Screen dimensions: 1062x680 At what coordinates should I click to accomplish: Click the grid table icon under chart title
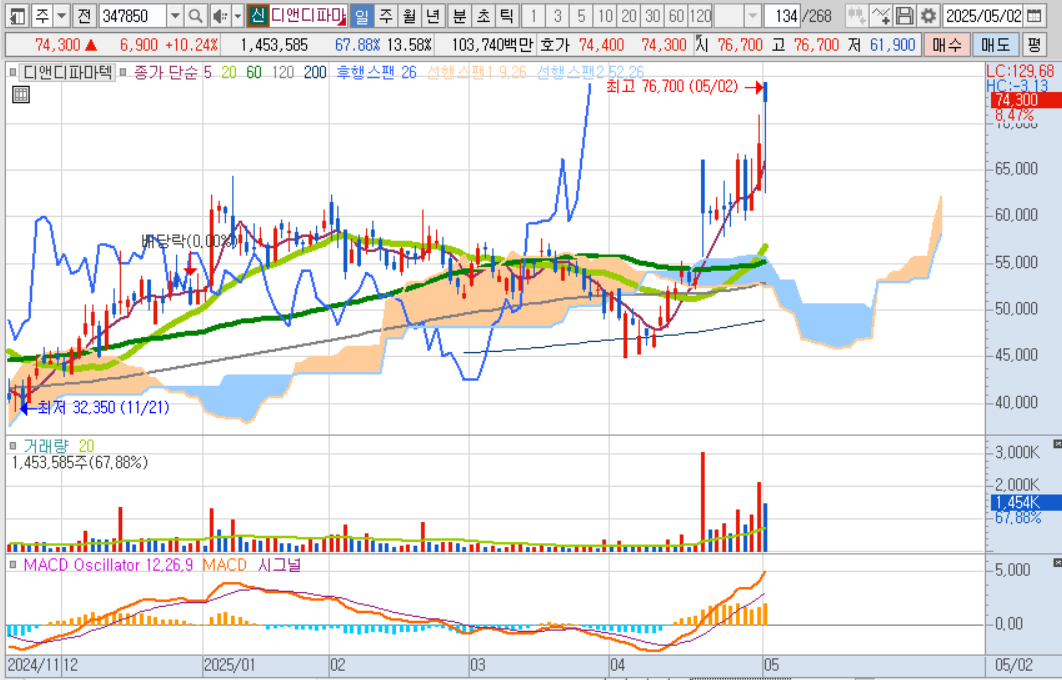click(21, 94)
